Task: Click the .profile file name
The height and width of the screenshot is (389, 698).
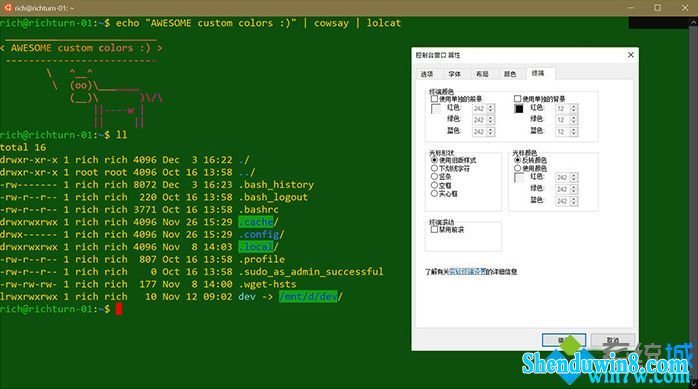Action: pos(262,259)
